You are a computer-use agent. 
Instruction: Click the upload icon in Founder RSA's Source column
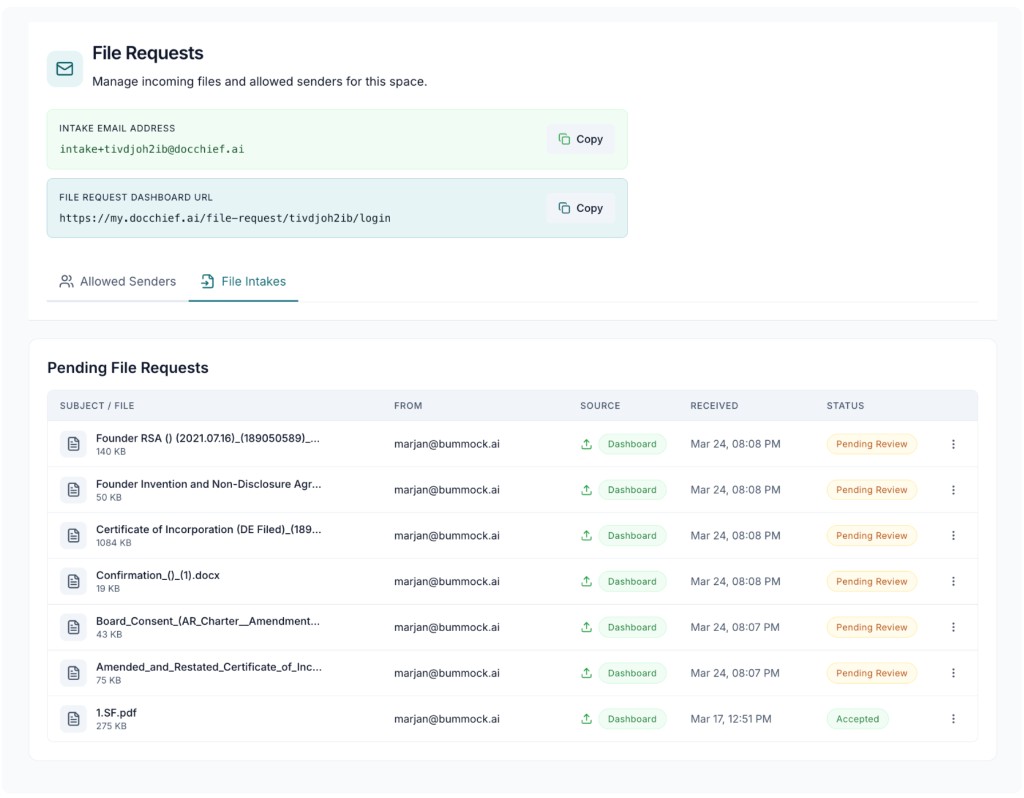(586, 443)
